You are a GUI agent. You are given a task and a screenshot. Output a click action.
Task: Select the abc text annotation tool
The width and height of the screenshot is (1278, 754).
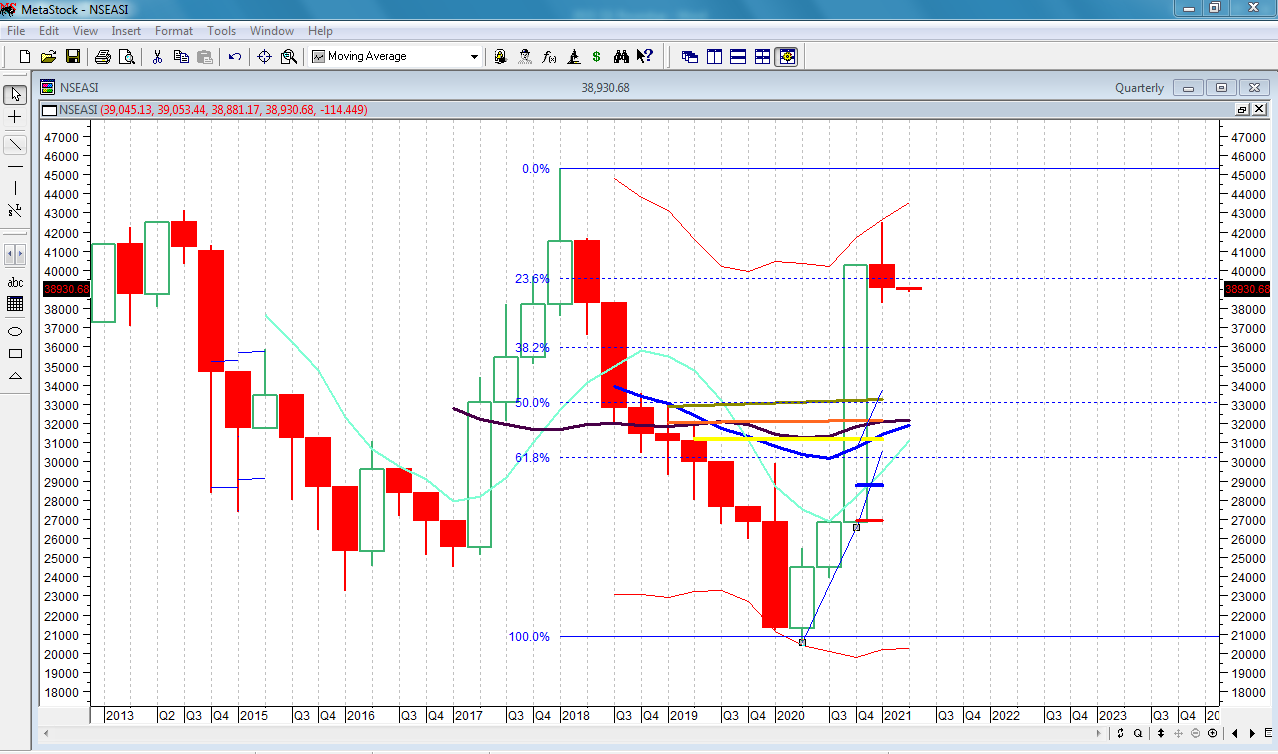coord(15,282)
